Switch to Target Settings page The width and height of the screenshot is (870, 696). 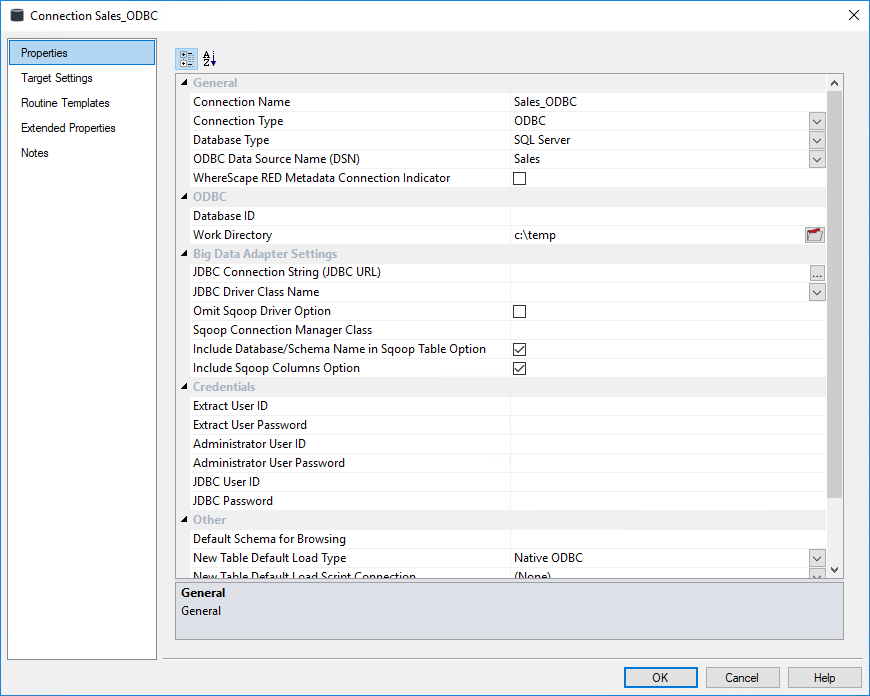click(57, 78)
